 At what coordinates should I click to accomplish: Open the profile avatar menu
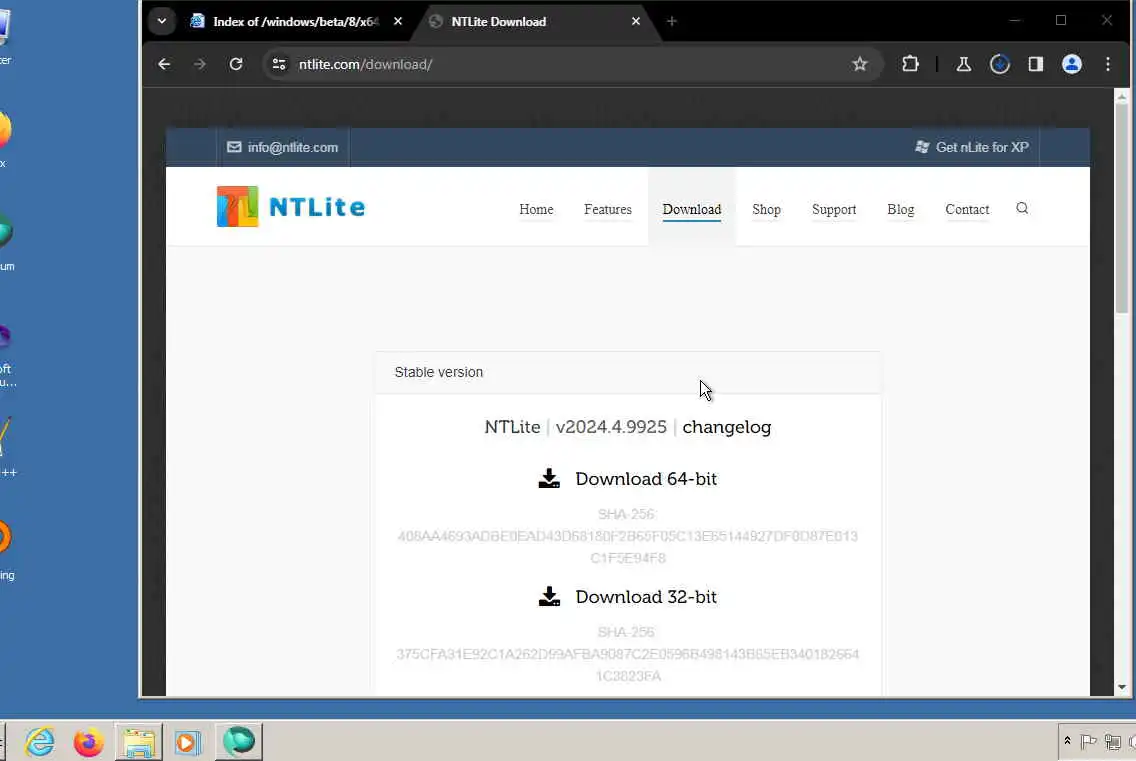pyautogui.click(x=1072, y=65)
